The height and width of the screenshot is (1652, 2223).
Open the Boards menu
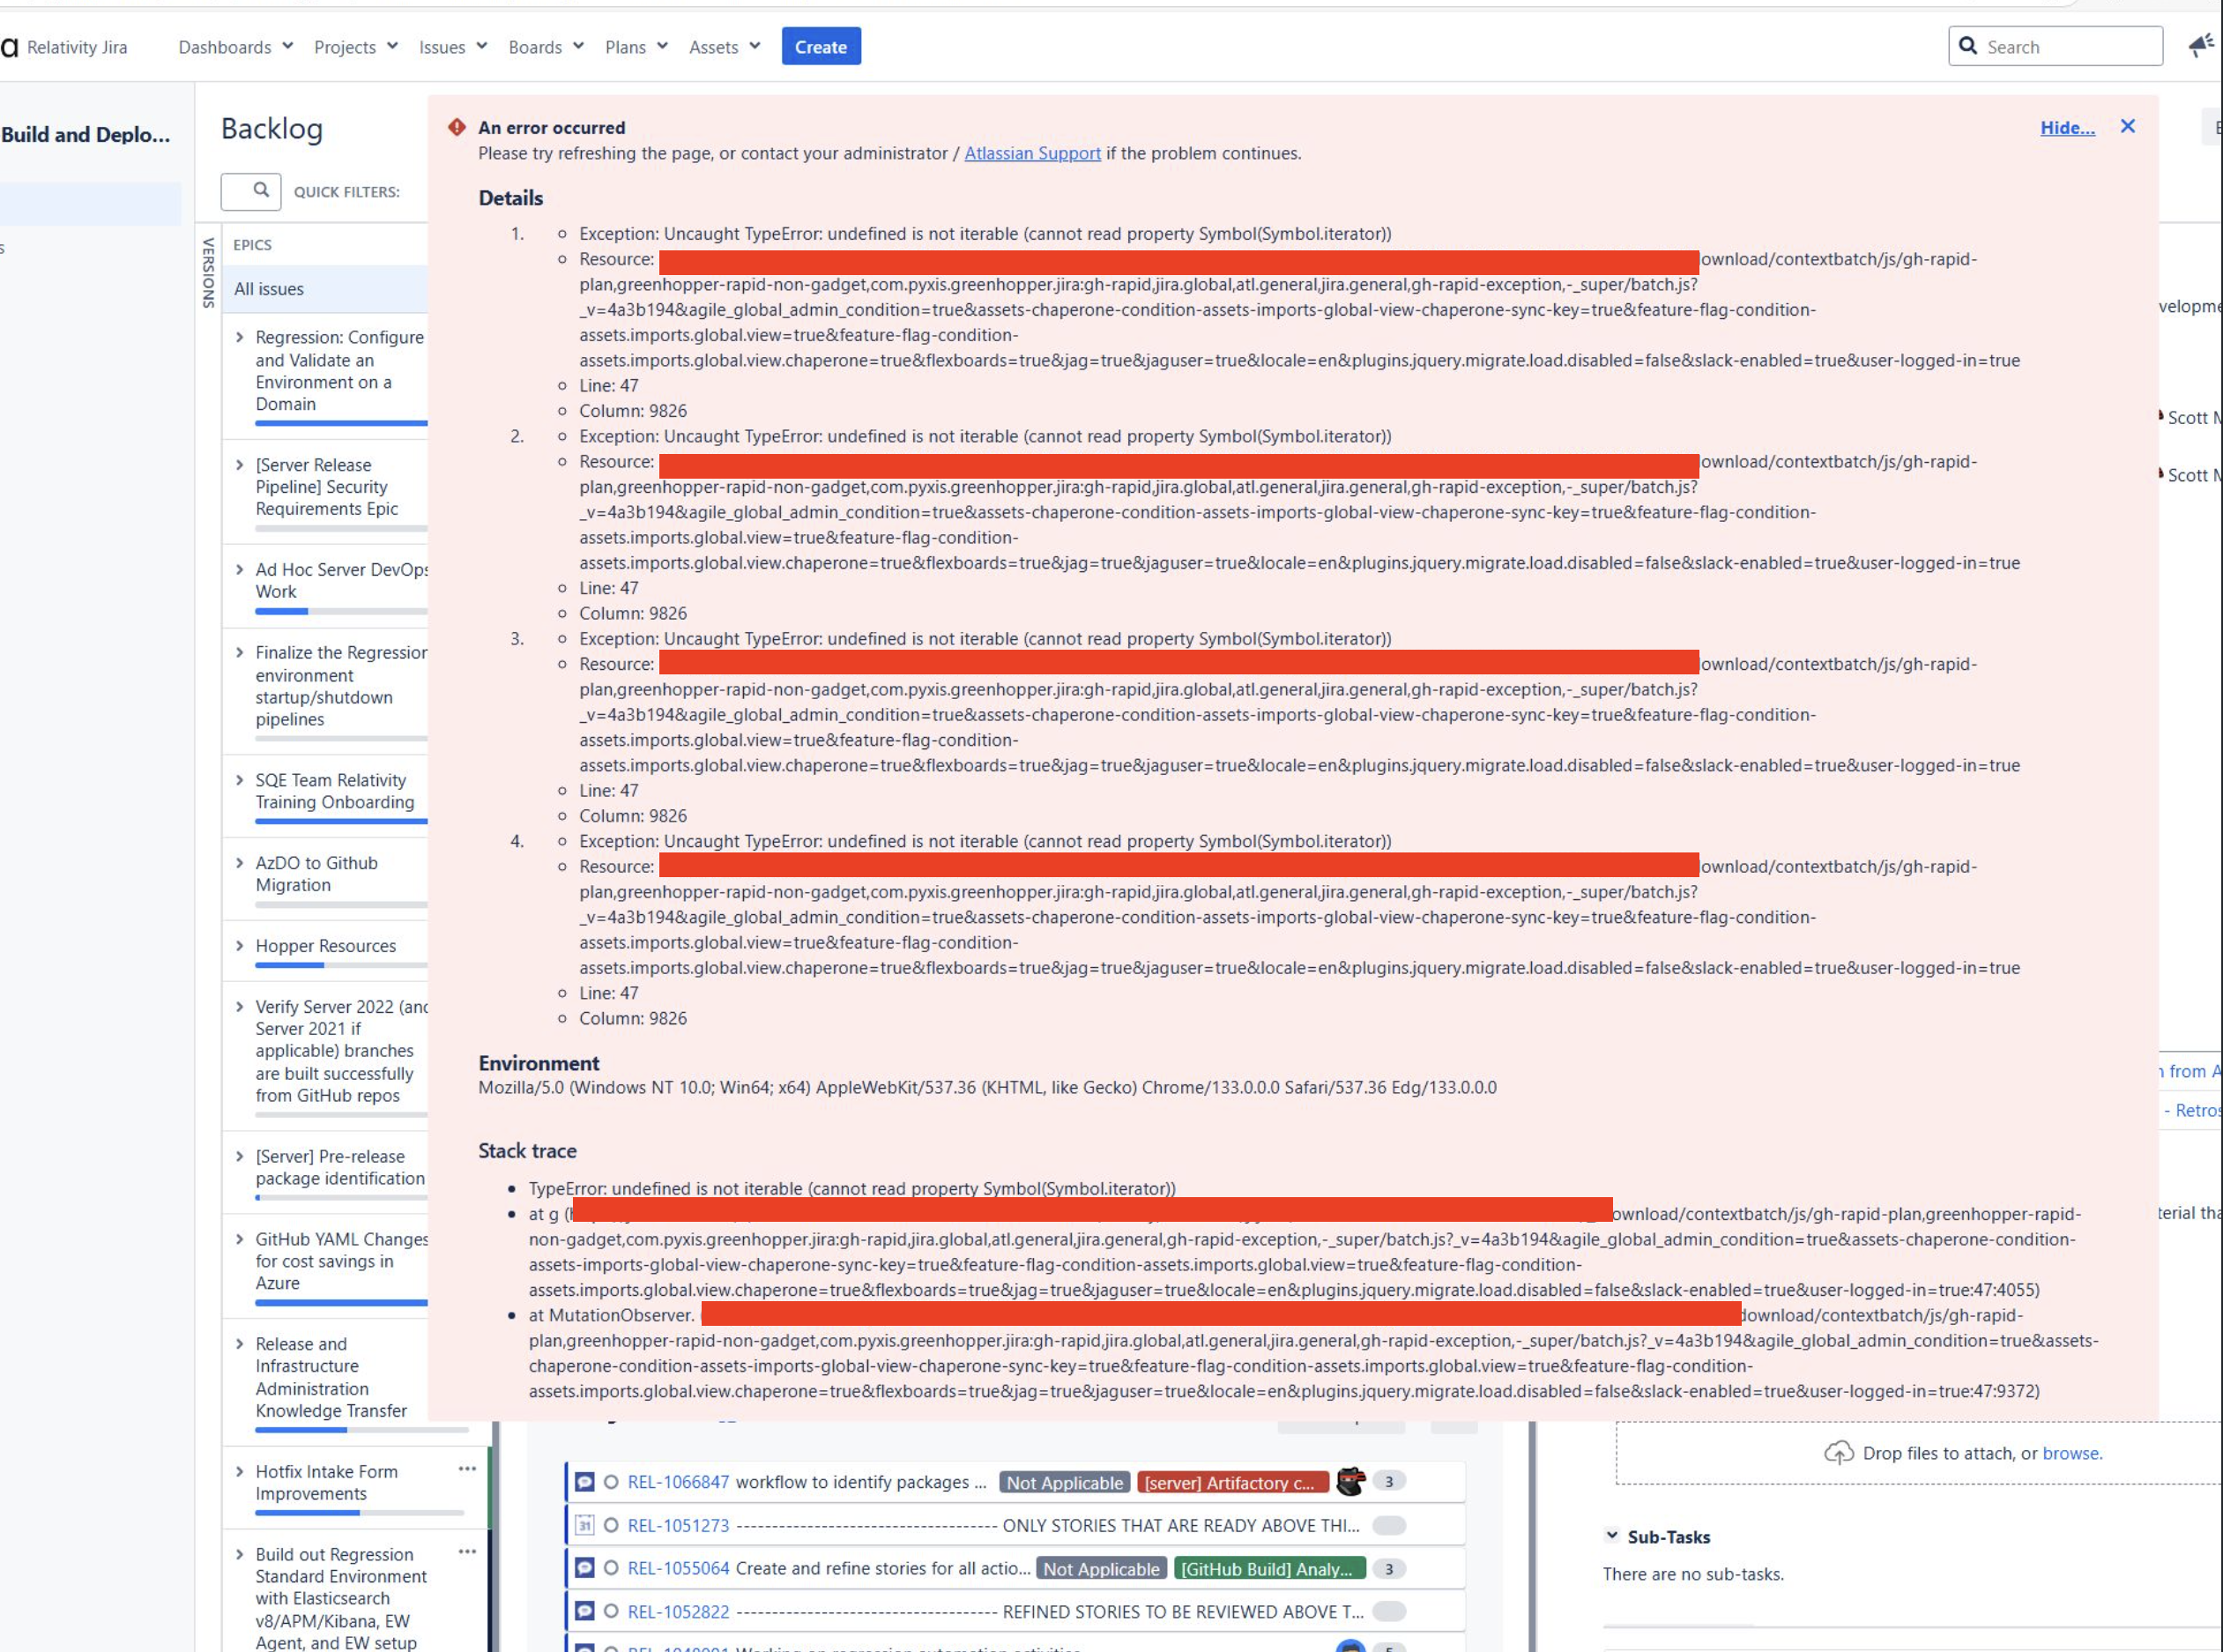coord(546,47)
